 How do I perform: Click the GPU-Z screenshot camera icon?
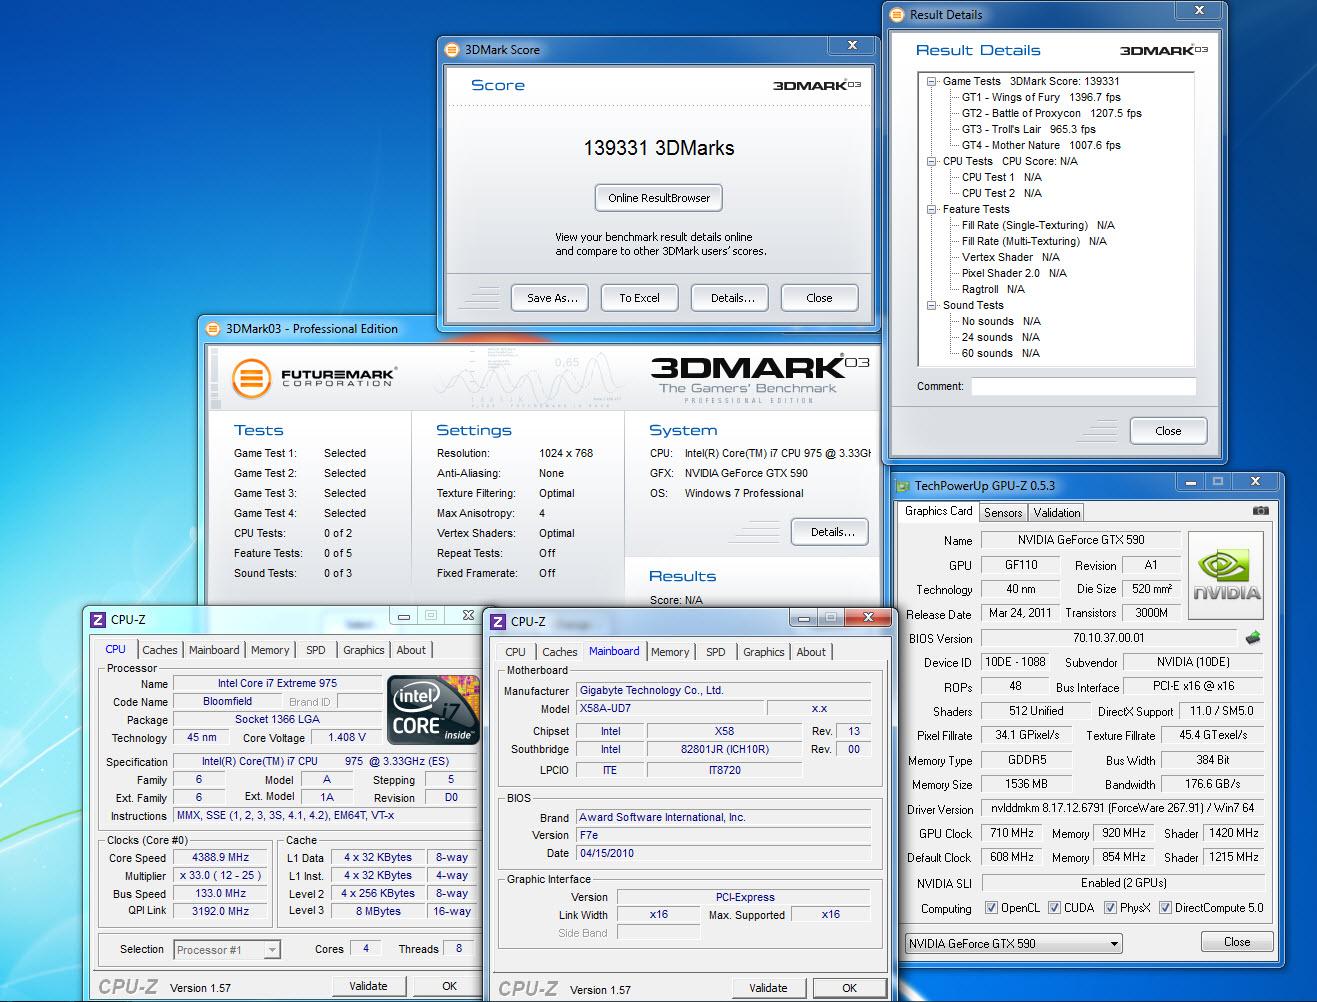[1261, 511]
